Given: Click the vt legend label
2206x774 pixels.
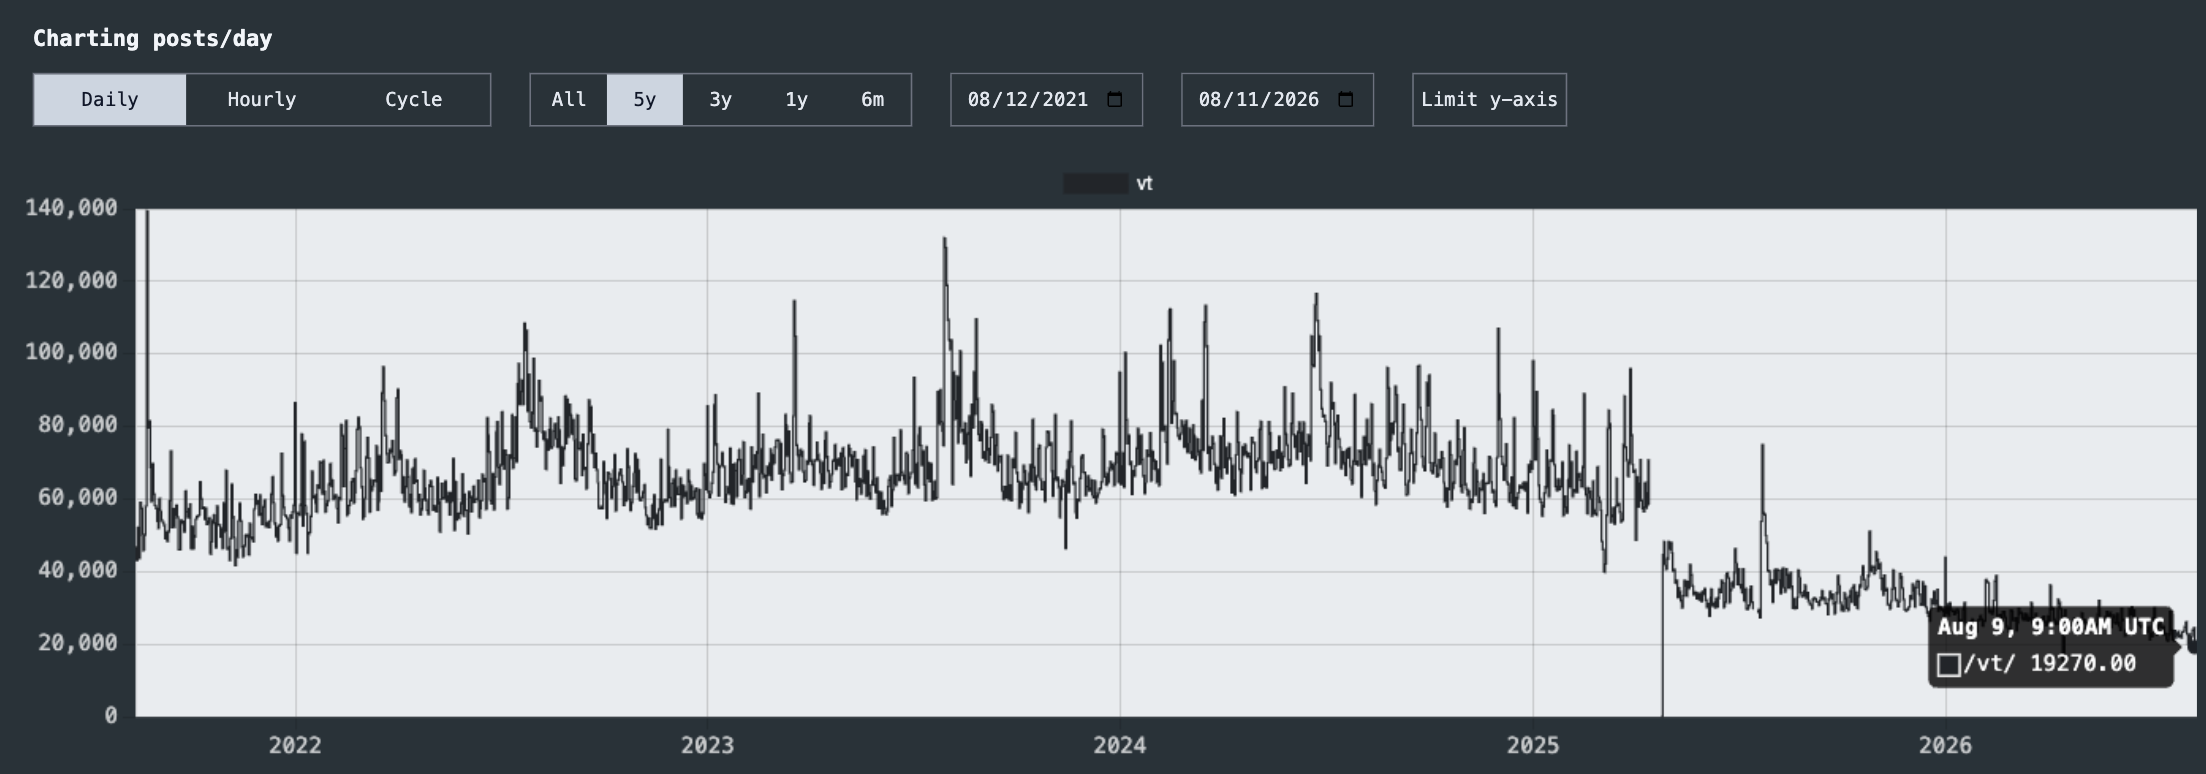Looking at the screenshot, I should click(1145, 184).
